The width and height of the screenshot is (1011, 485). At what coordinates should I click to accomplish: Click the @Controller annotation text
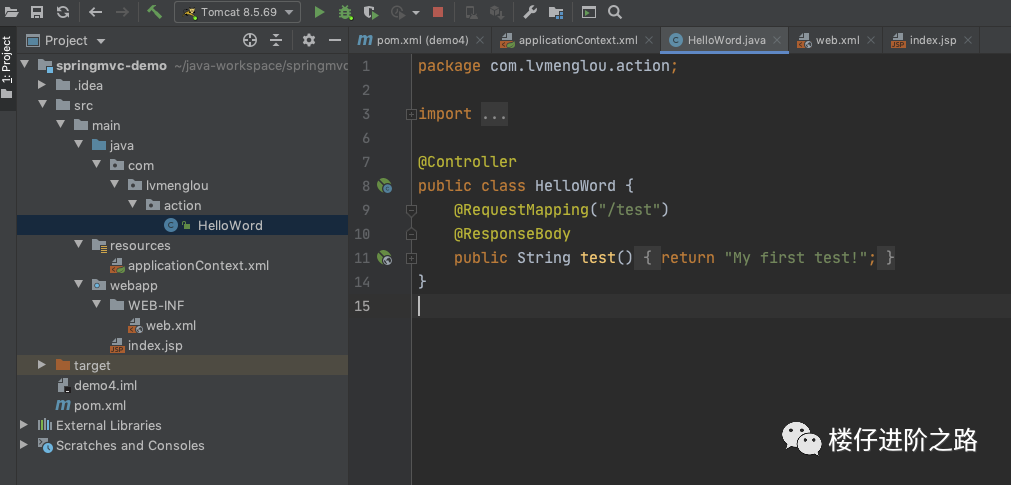(467, 162)
